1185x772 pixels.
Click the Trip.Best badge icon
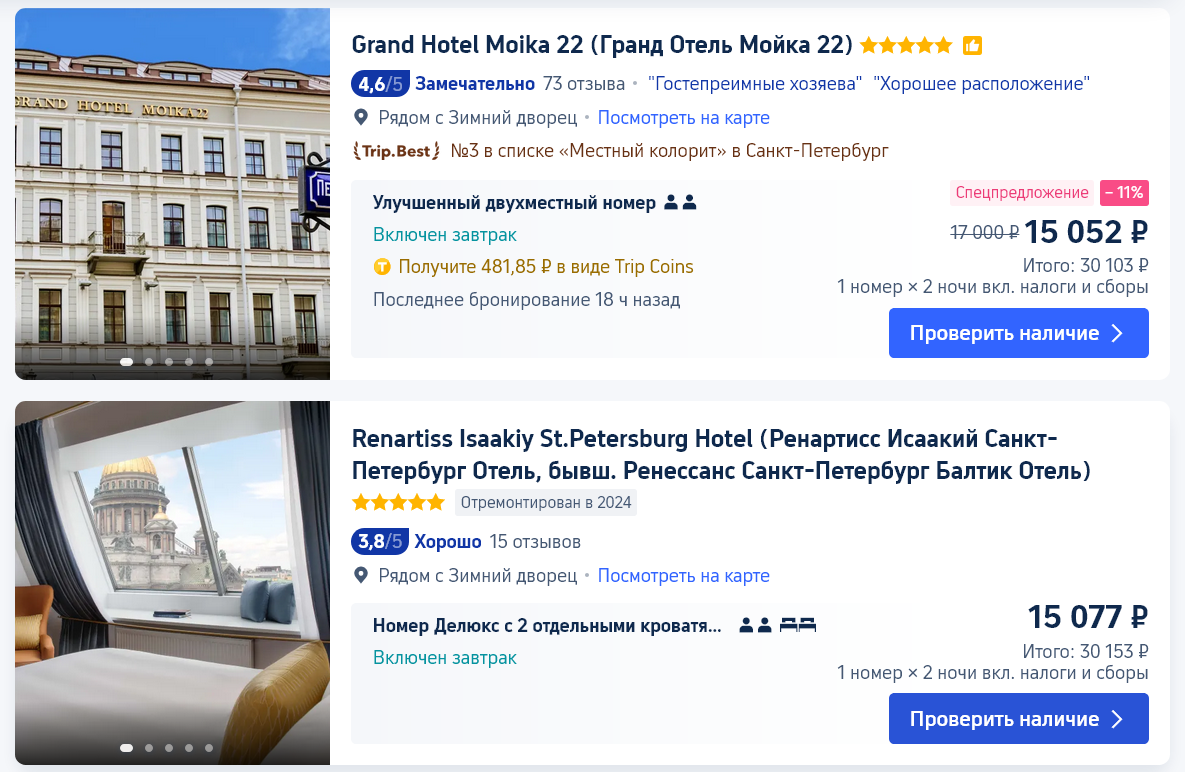pos(396,151)
